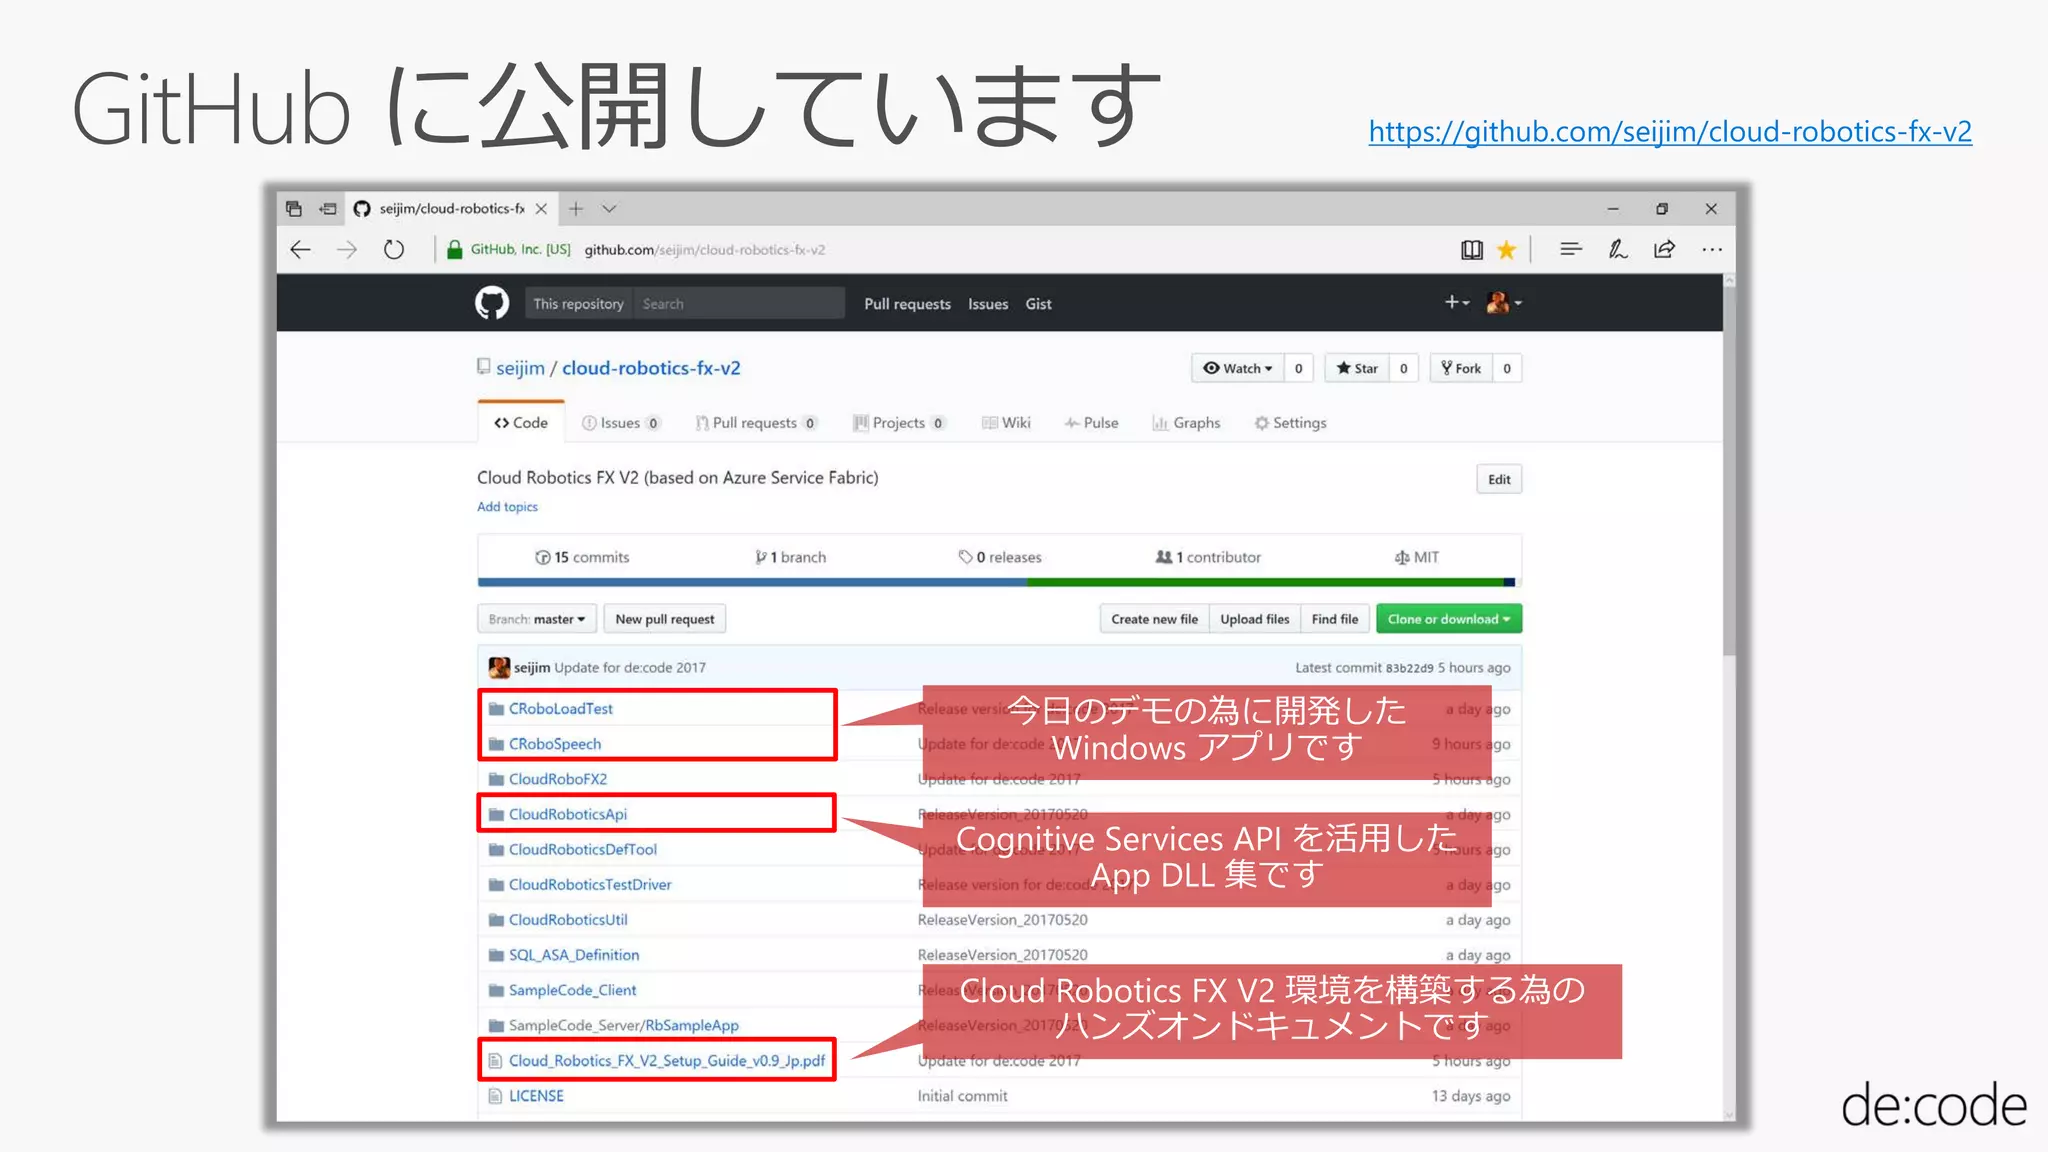Star the repository
2048x1152 pixels.
click(x=1358, y=368)
